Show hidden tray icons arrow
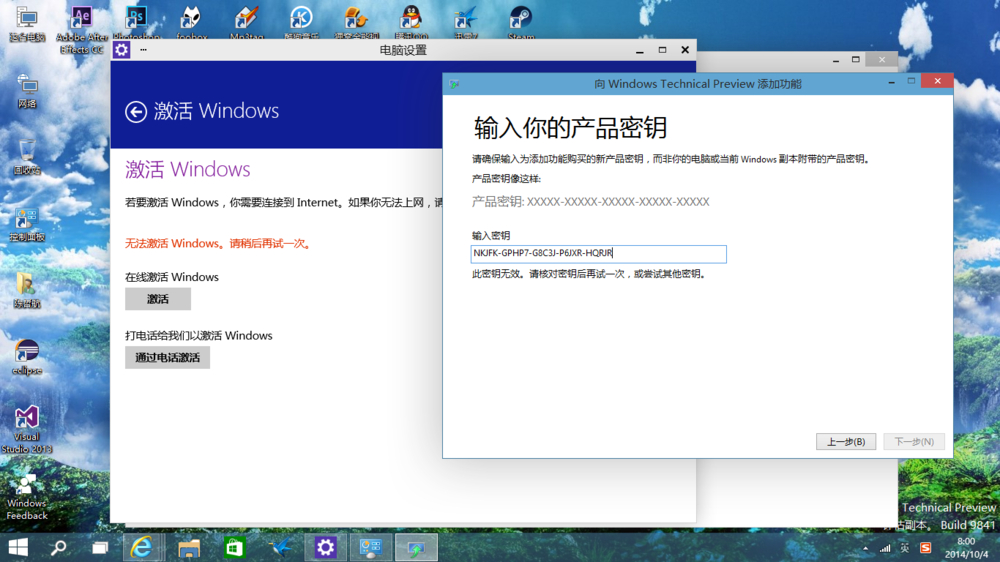1000x562 pixels. 865,548
